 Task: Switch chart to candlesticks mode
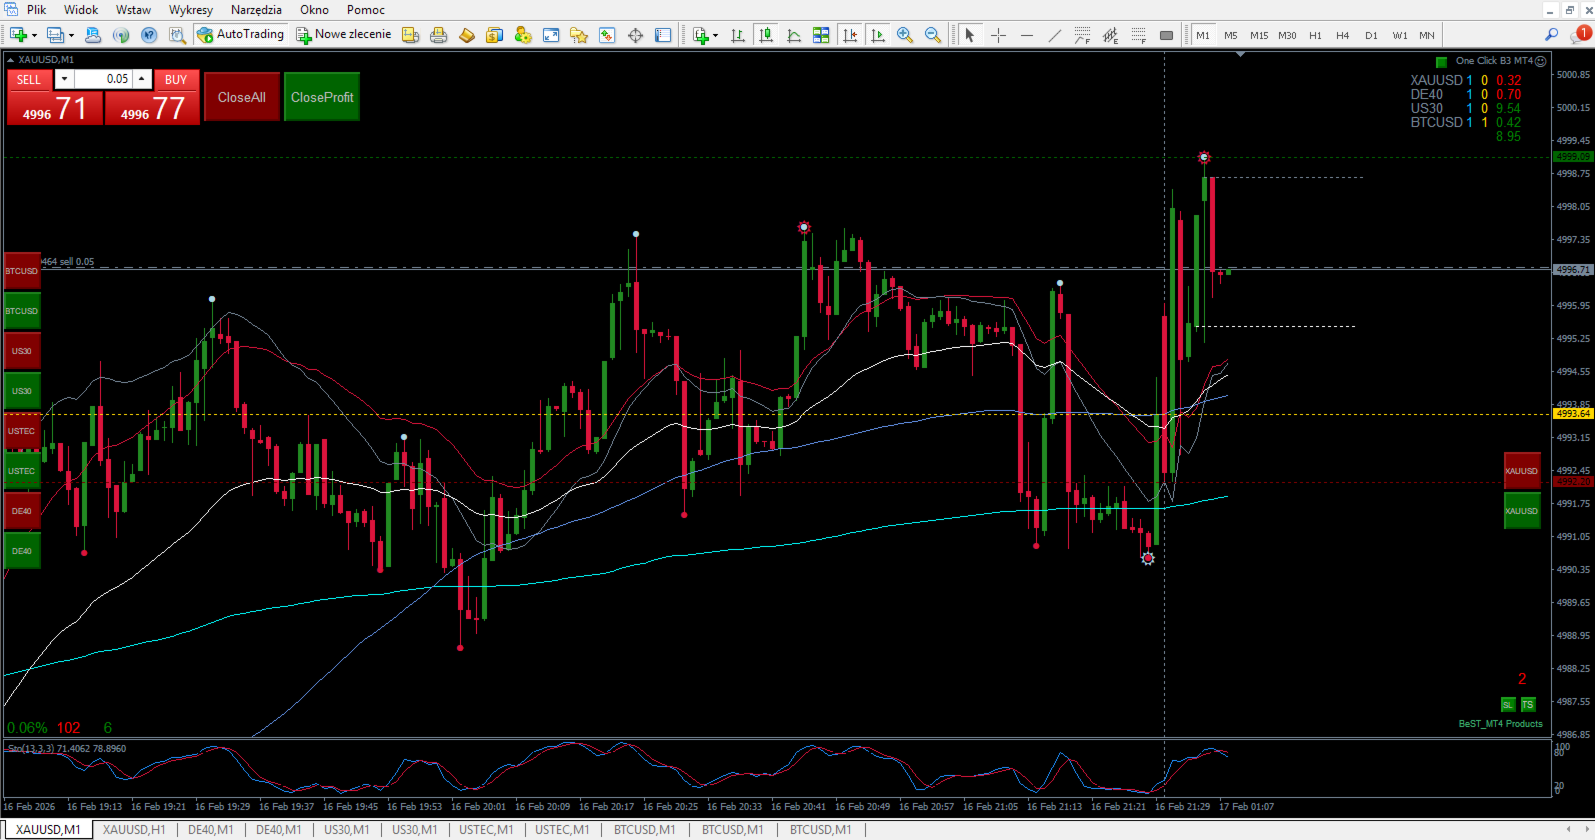(766, 35)
